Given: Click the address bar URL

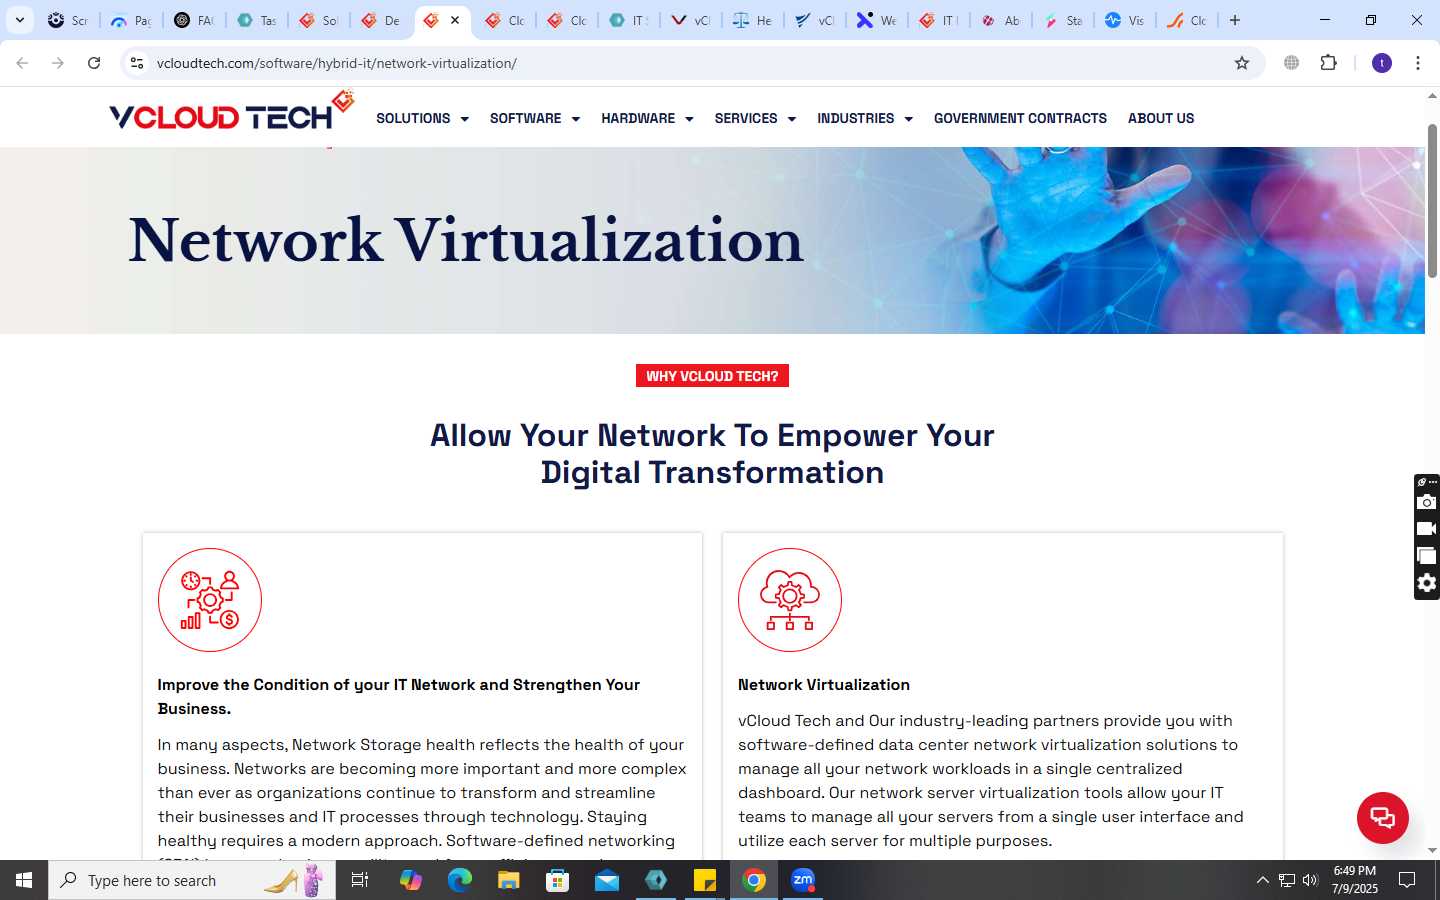Looking at the screenshot, I should (337, 63).
